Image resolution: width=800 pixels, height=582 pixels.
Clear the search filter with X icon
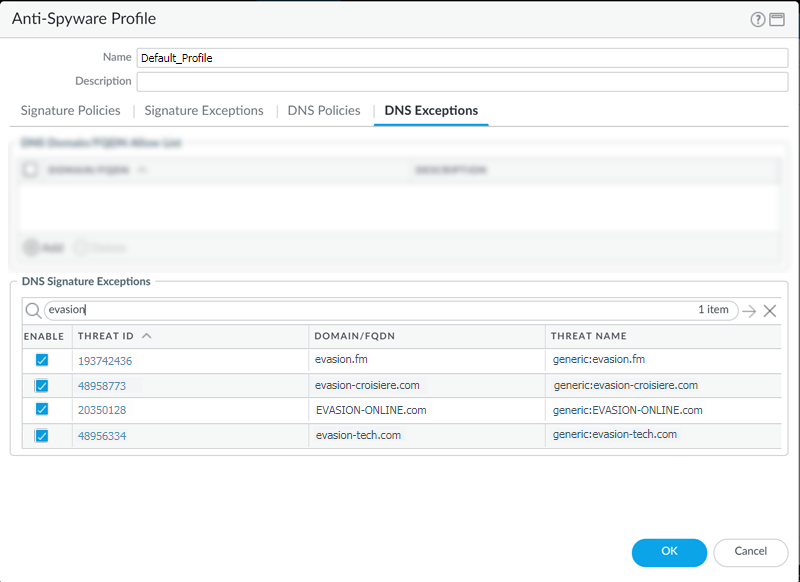coord(770,311)
